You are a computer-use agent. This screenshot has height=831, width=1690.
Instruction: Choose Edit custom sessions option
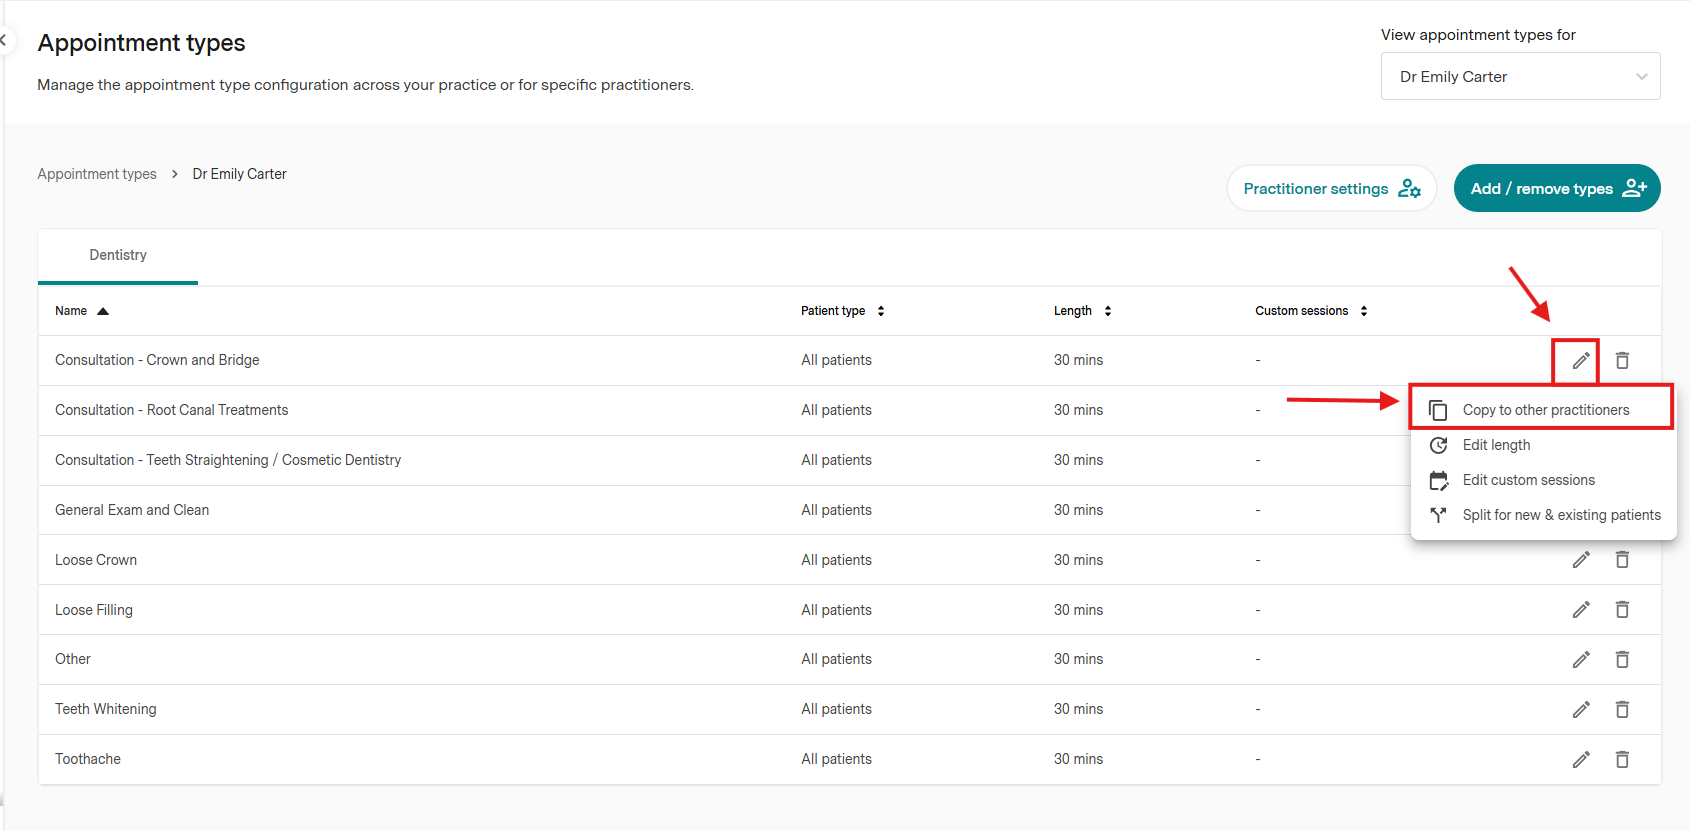tap(1528, 480)
